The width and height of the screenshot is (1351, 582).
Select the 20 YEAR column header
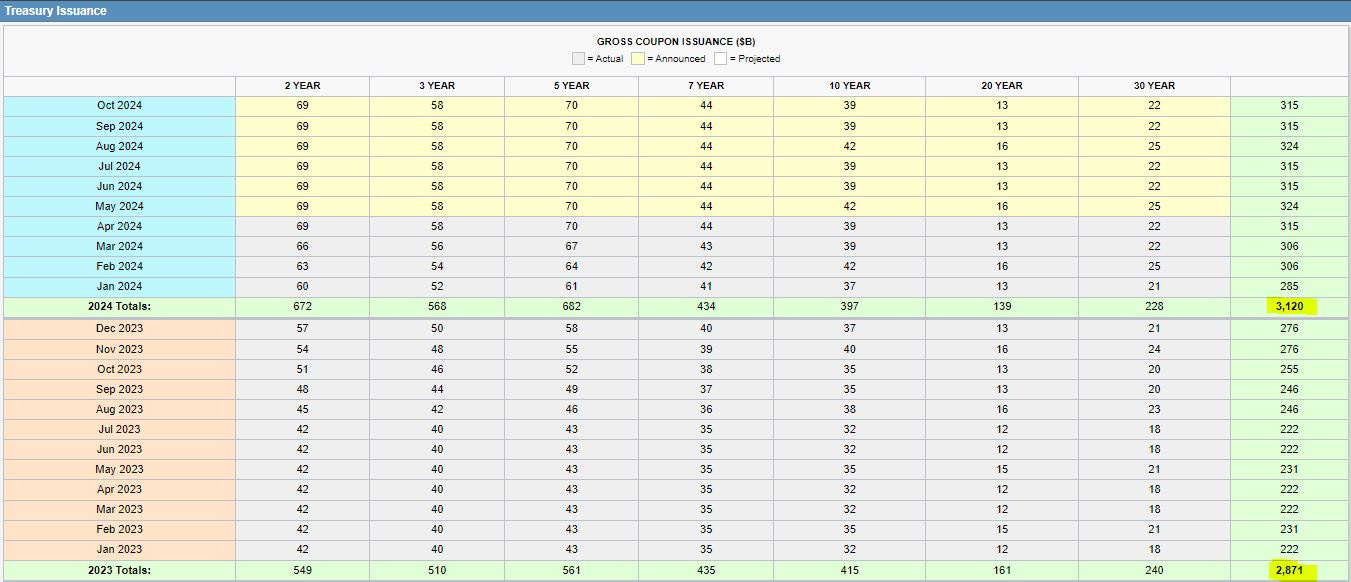click(x=1002, y=86)
